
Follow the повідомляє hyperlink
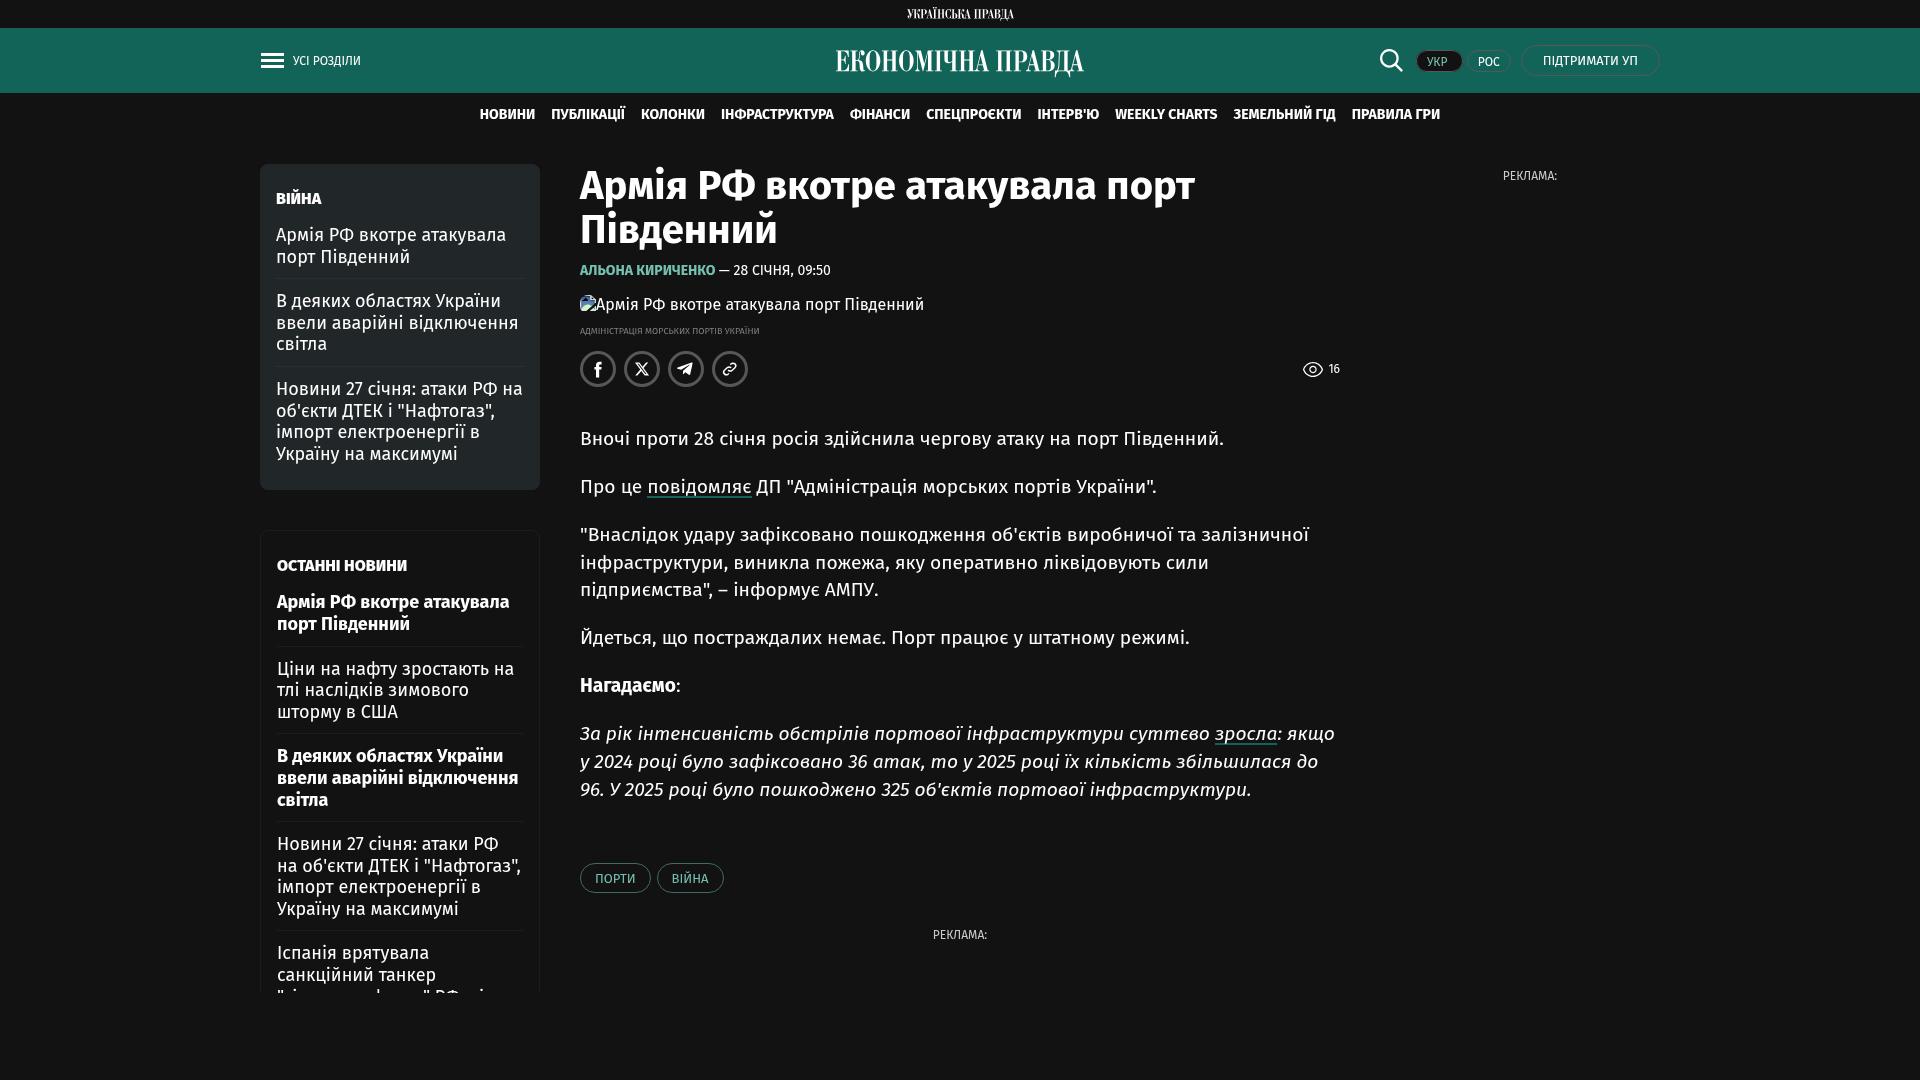[x=699, y=487]
